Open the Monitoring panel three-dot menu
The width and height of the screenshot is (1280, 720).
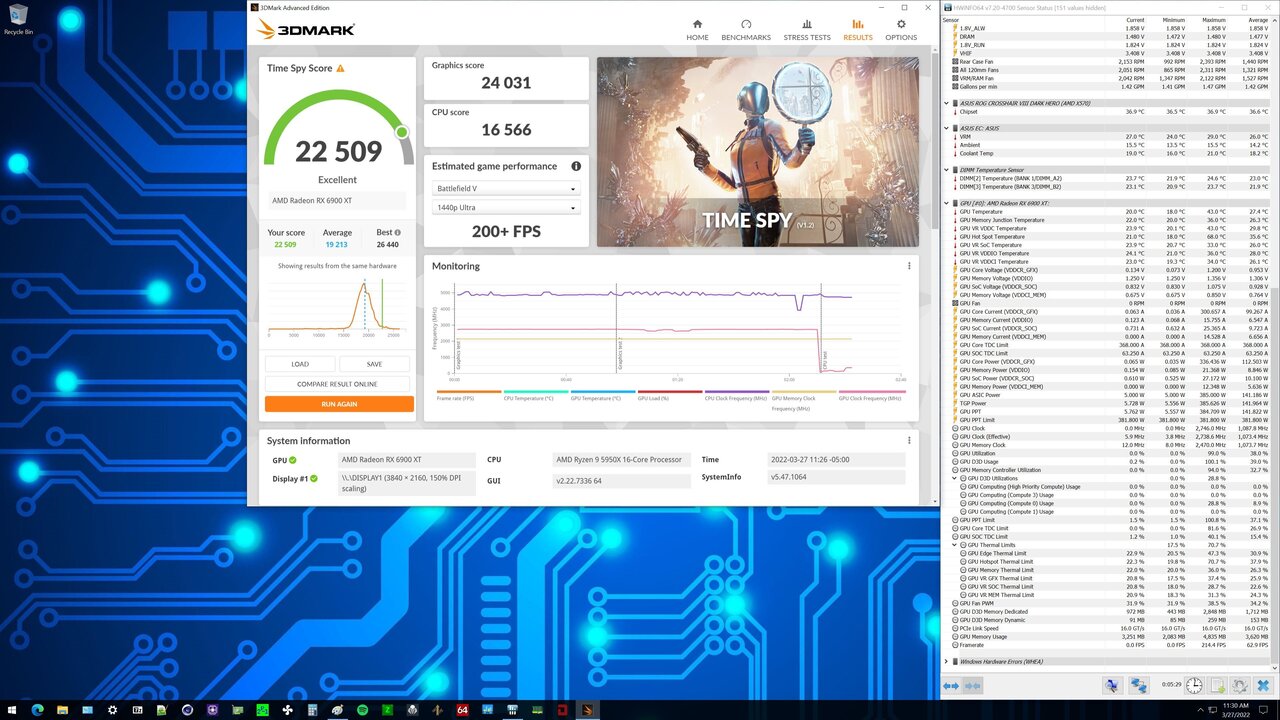point(909,266)
